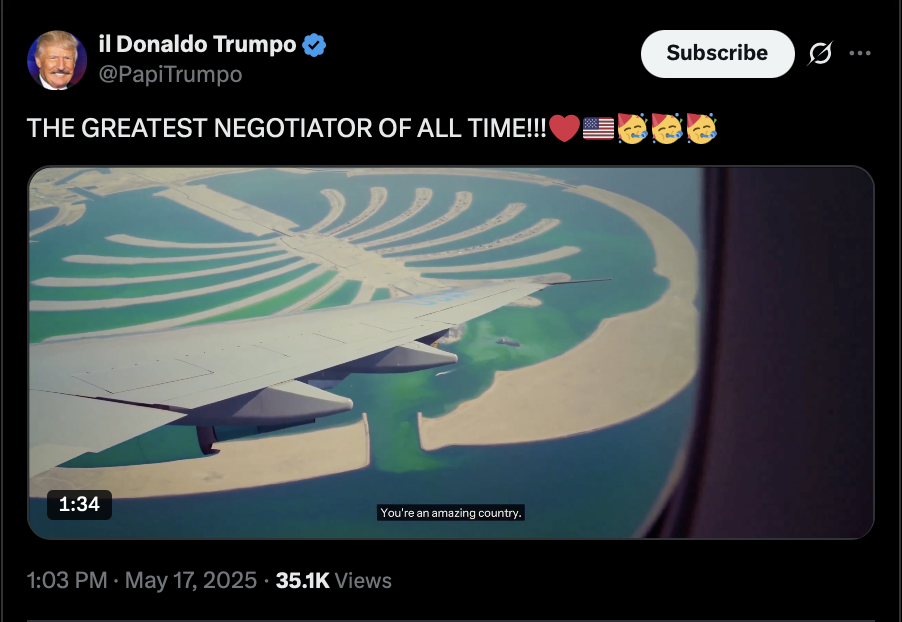Play the Palm island video
The height and width of the screenshot is (622, 902).
coord(451,352)
